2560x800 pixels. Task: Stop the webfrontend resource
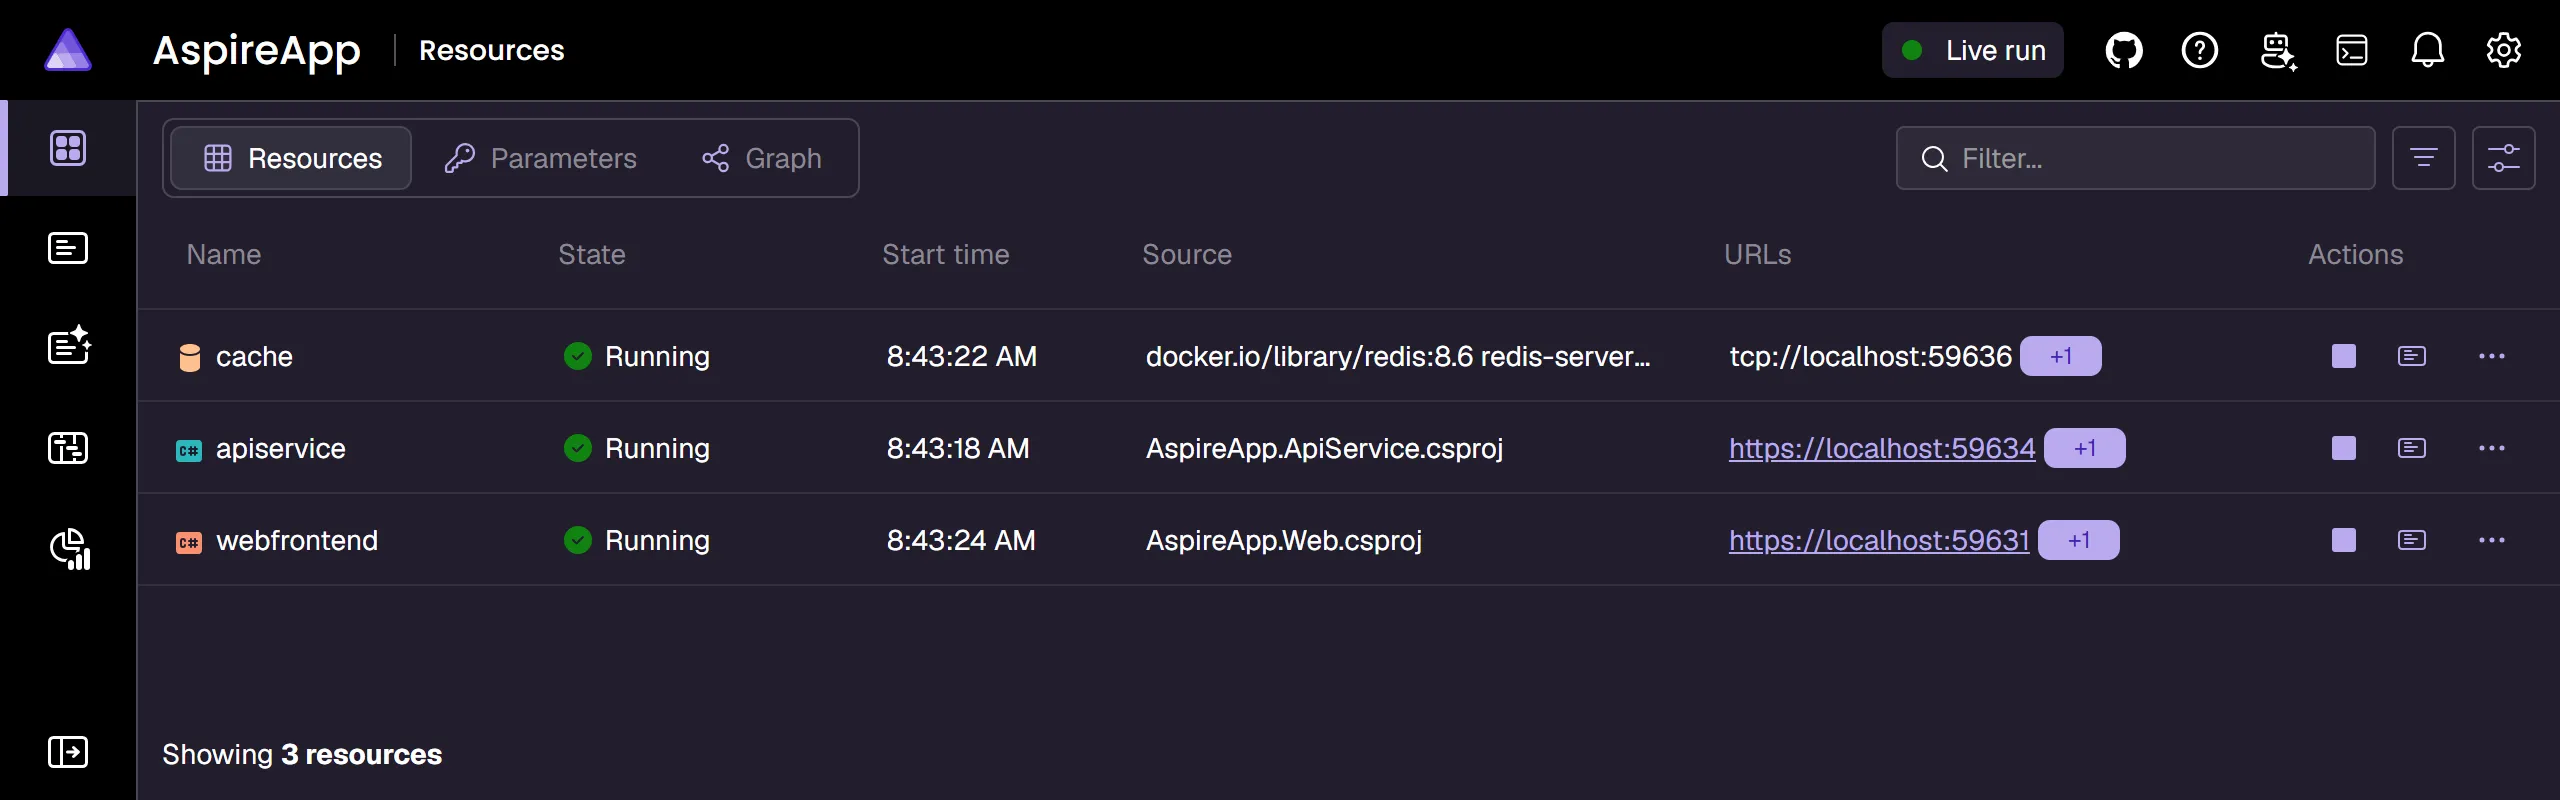pos(2344,540)
